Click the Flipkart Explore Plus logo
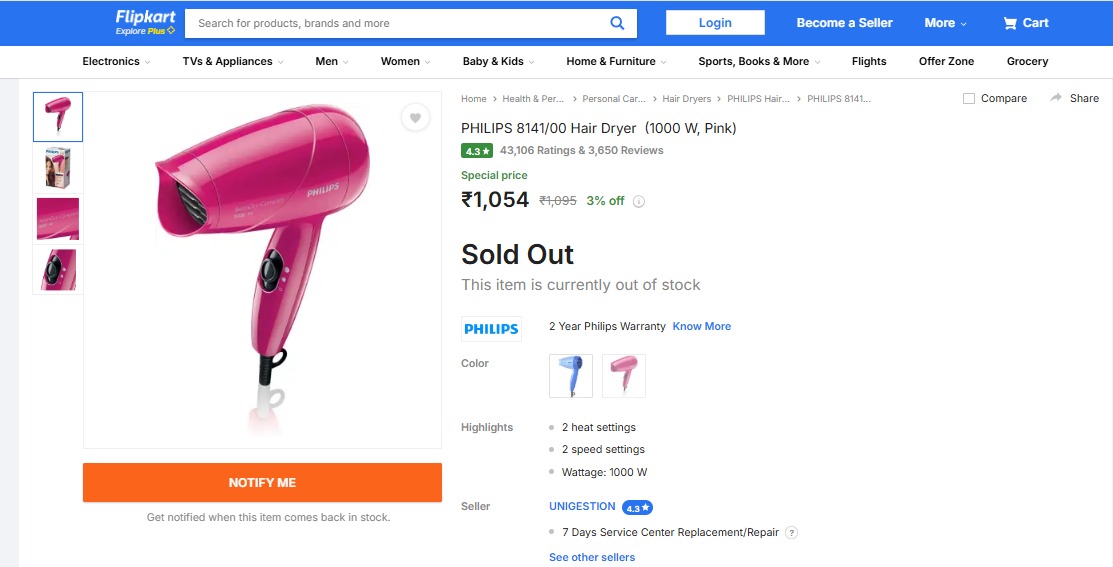This screenshot has width=1113, height=567. (x=146, y=22)
